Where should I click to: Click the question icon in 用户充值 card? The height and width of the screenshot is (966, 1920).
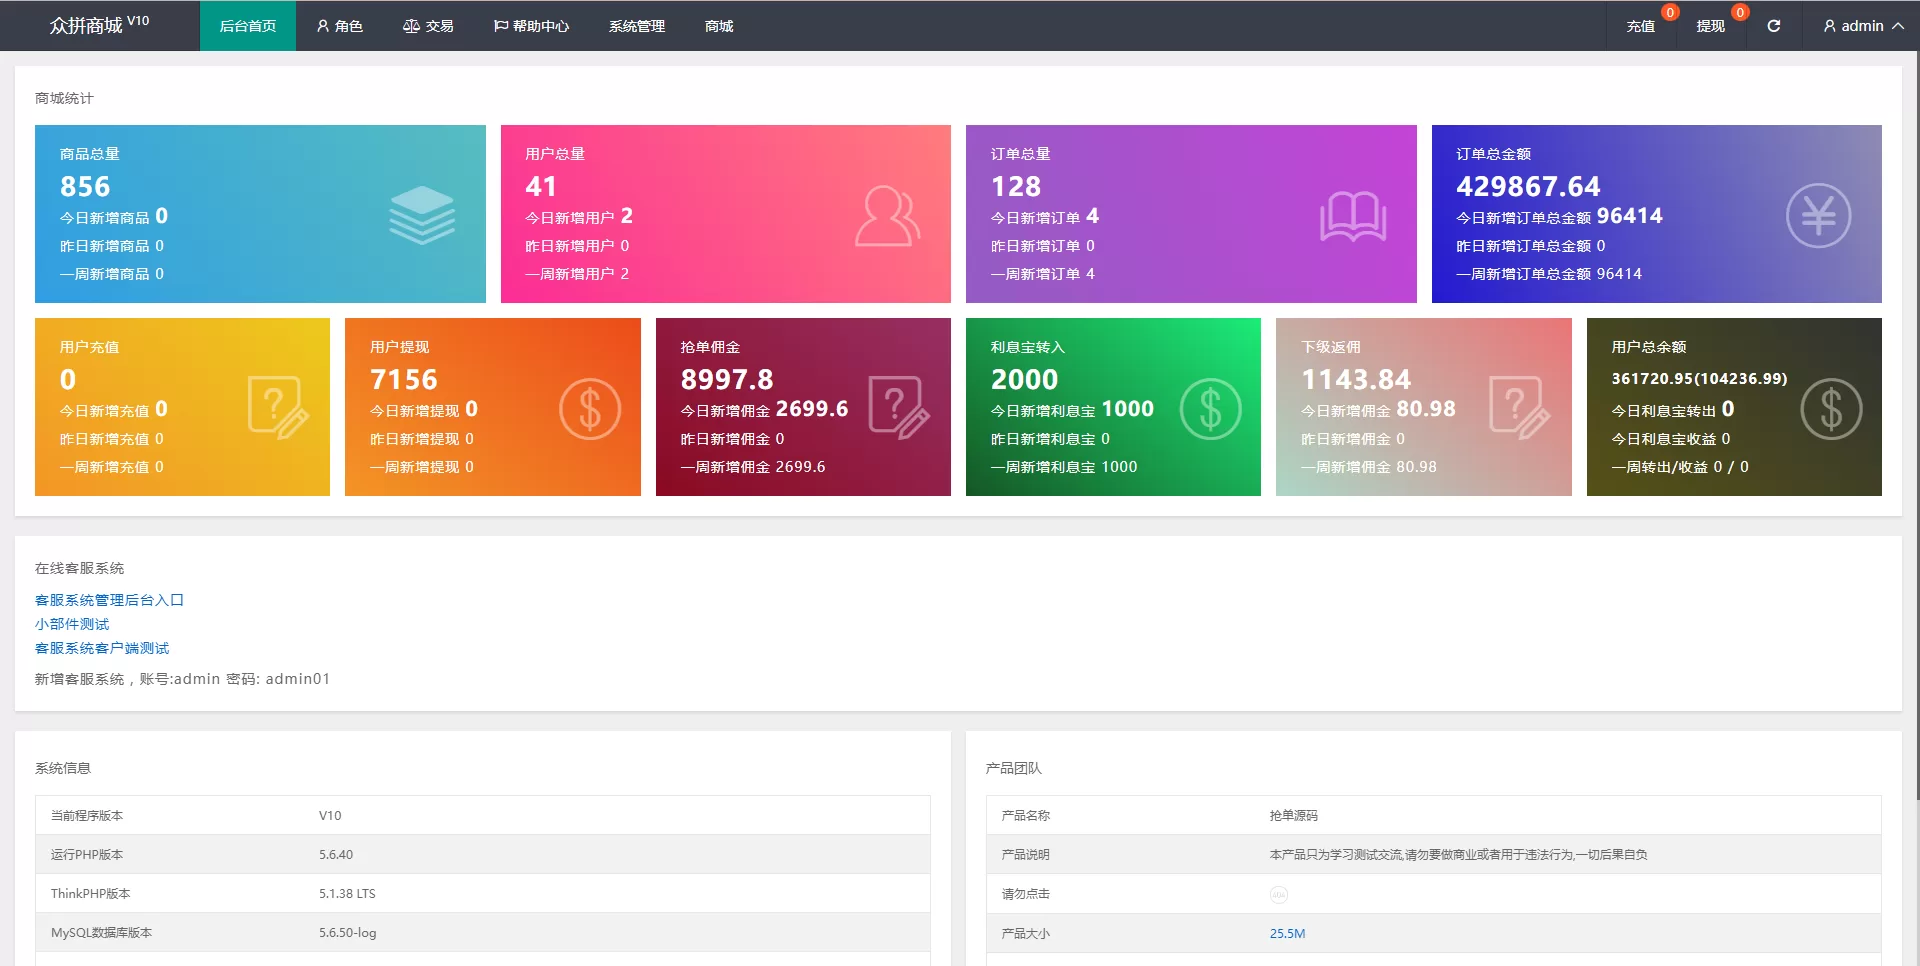[277, 408]
